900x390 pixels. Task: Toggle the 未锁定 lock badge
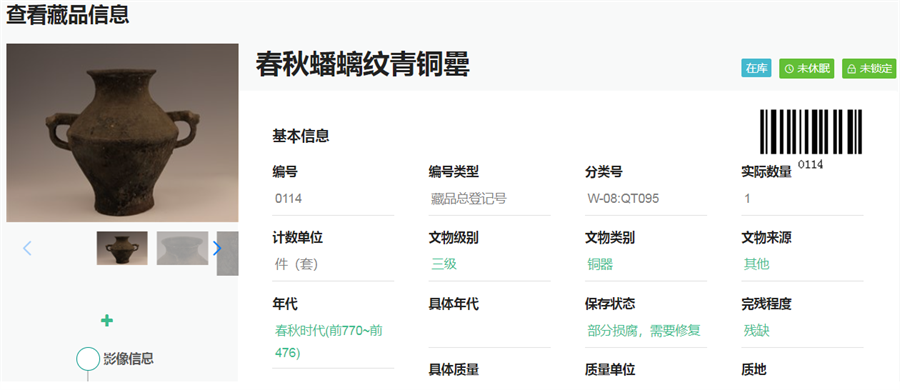[869, 68]
